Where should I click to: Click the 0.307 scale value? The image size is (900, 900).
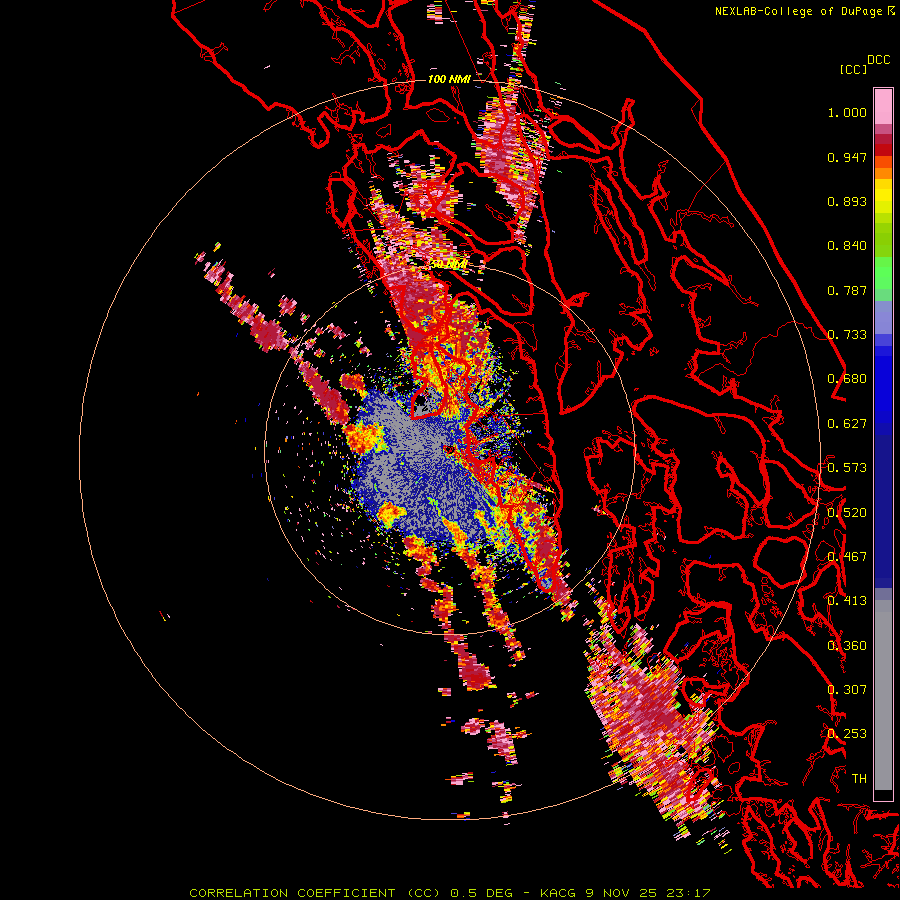[x=847, y=690]
